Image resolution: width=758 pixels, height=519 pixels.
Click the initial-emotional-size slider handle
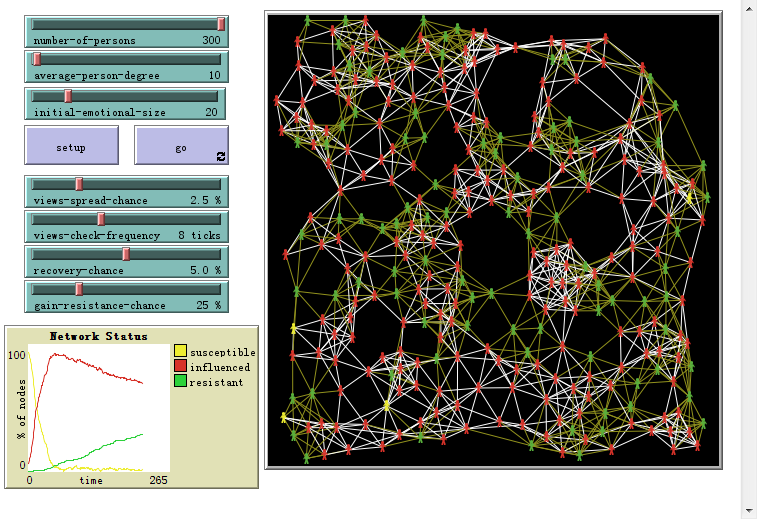(68, 96)
